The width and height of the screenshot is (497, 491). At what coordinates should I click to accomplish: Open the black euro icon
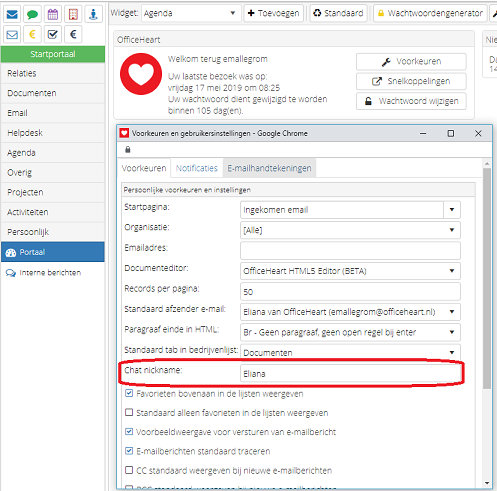pos(73,34)
